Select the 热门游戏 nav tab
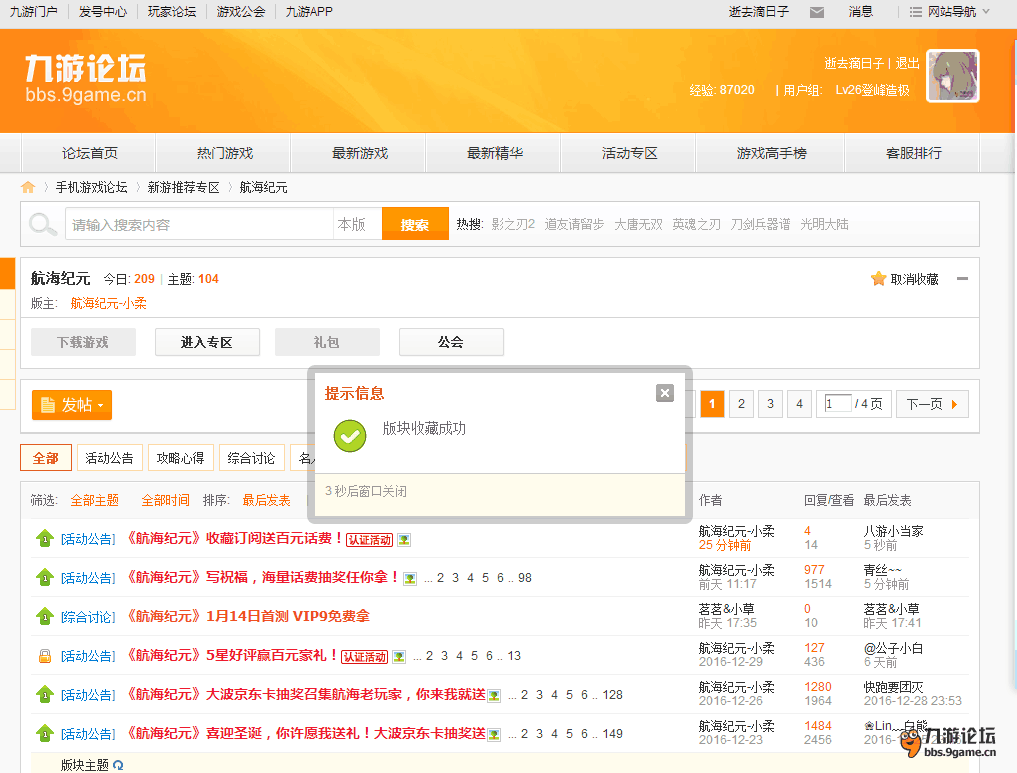The width and height of the screenshot is (1017, 773). point(224,153)
